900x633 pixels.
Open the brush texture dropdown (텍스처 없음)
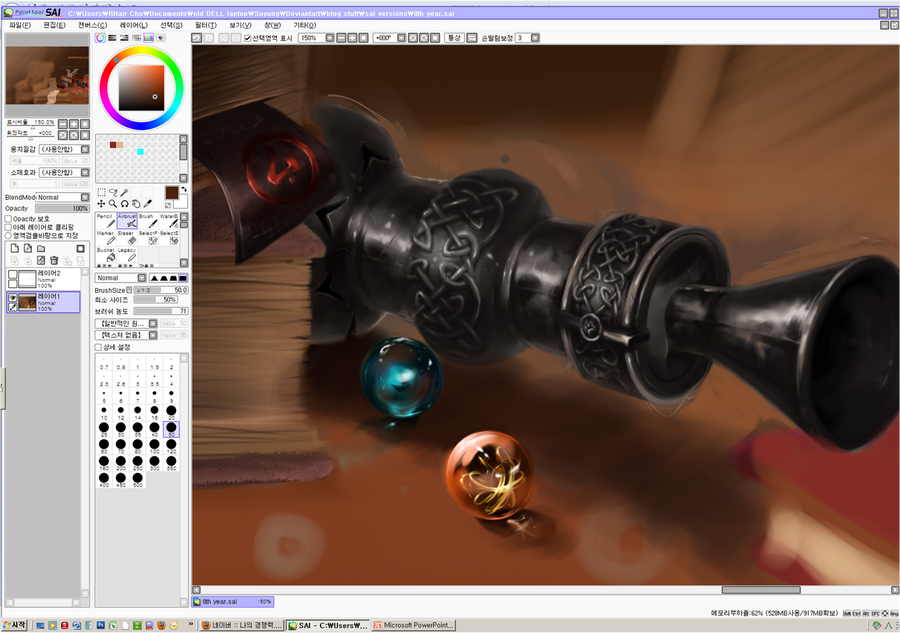tap(126, 335)
